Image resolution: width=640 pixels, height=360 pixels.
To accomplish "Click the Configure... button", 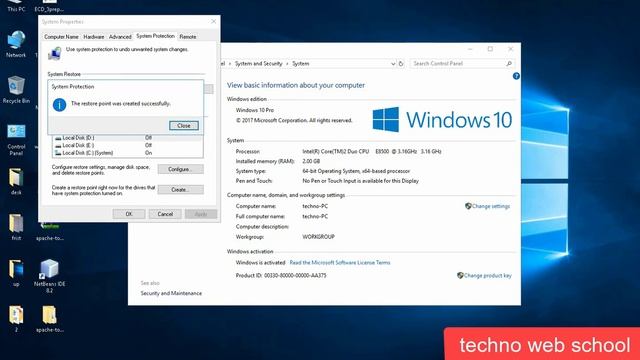I will (180, 169).
